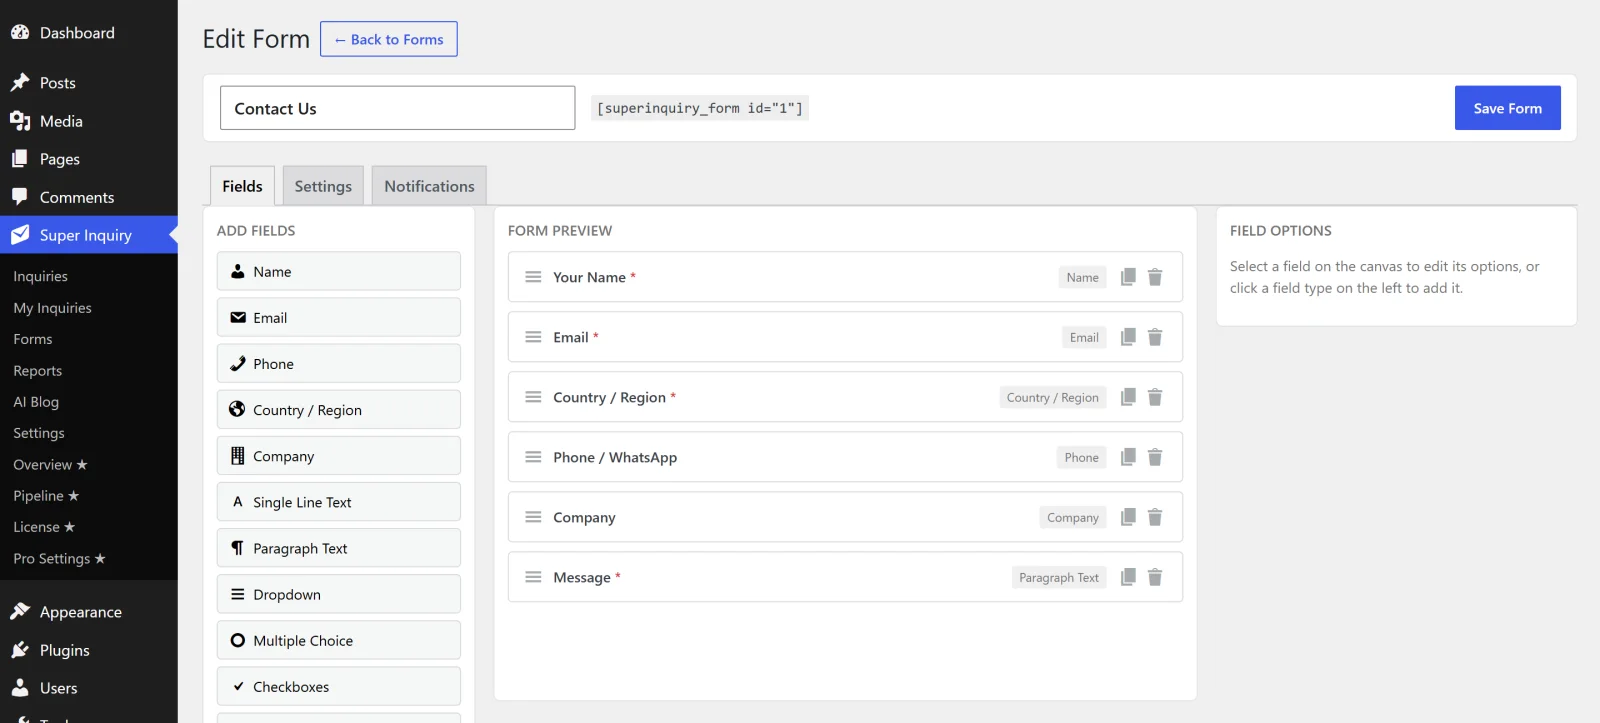Add an Email field from Add Fields
This screenshot has height=723, width=1600.
click(x=339, y=317)
